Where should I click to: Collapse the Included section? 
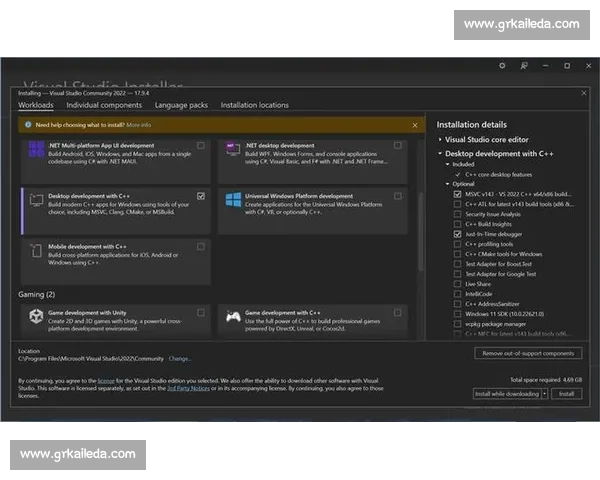point(447,164)
